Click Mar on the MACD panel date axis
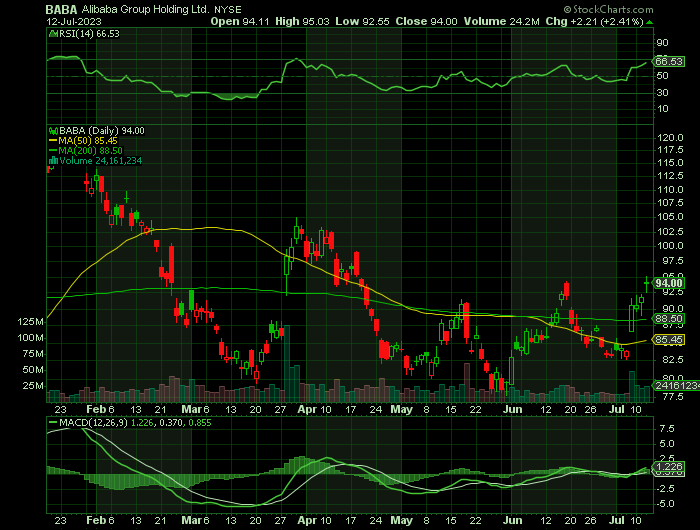700x530 pixels. (x=191, y=520)
